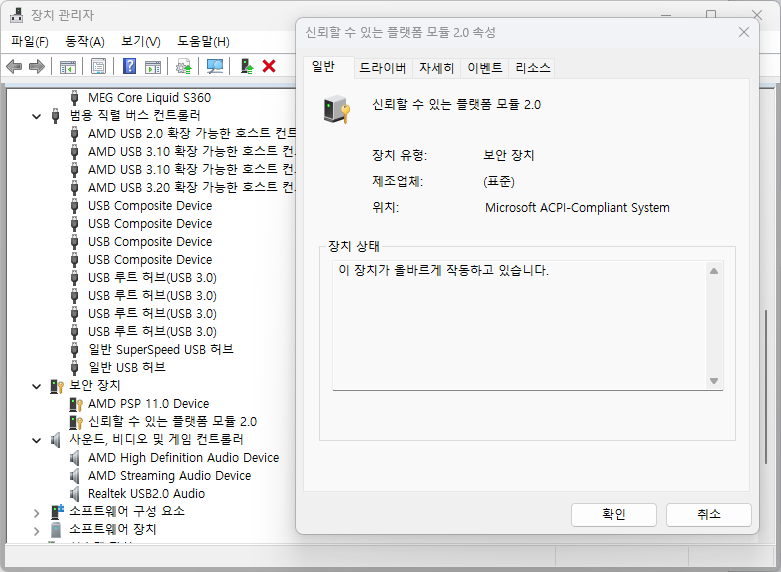The image size is (781, 572).
Task: Click the update driver green arrow icon
Action: [247, 66]
